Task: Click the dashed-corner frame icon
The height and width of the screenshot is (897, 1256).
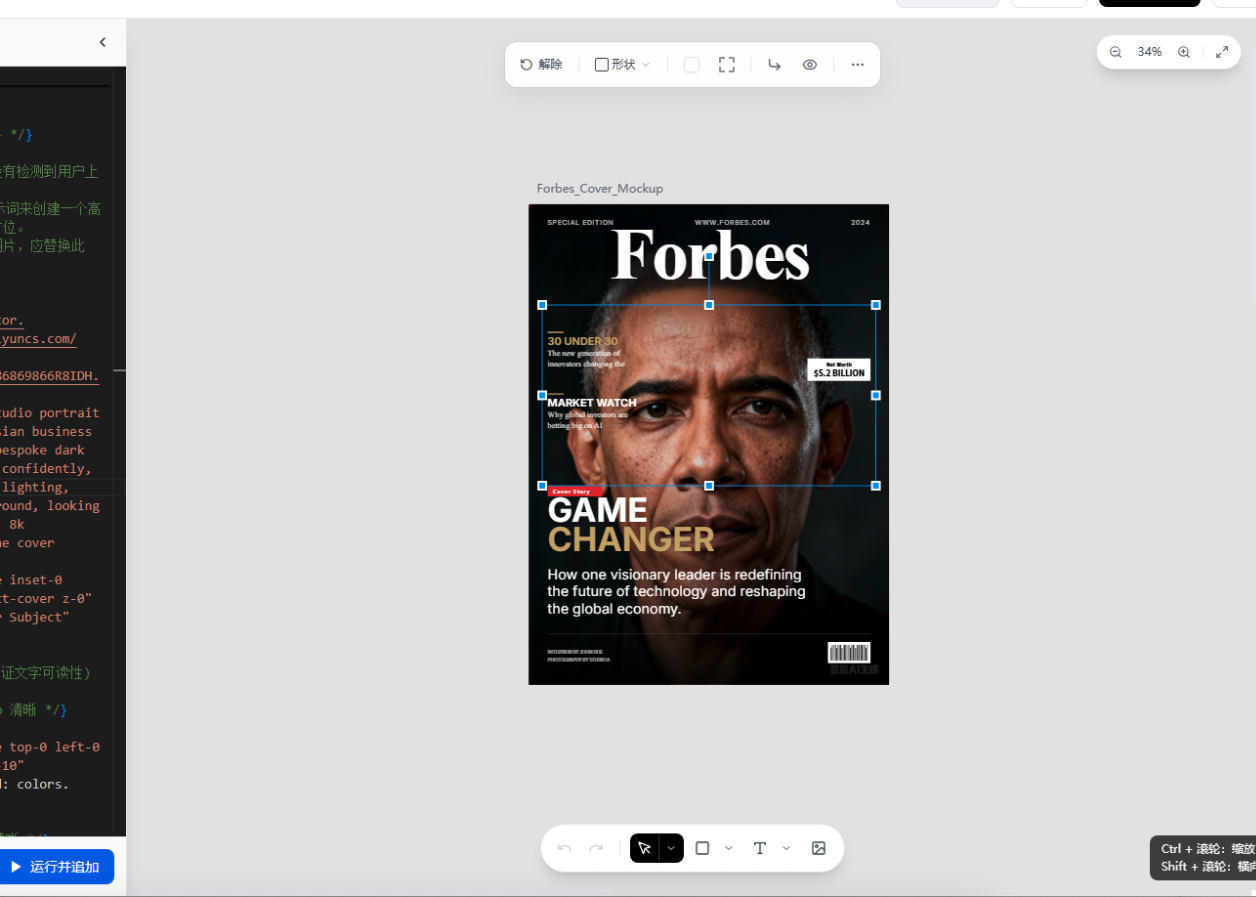Action: coord(727,64)
